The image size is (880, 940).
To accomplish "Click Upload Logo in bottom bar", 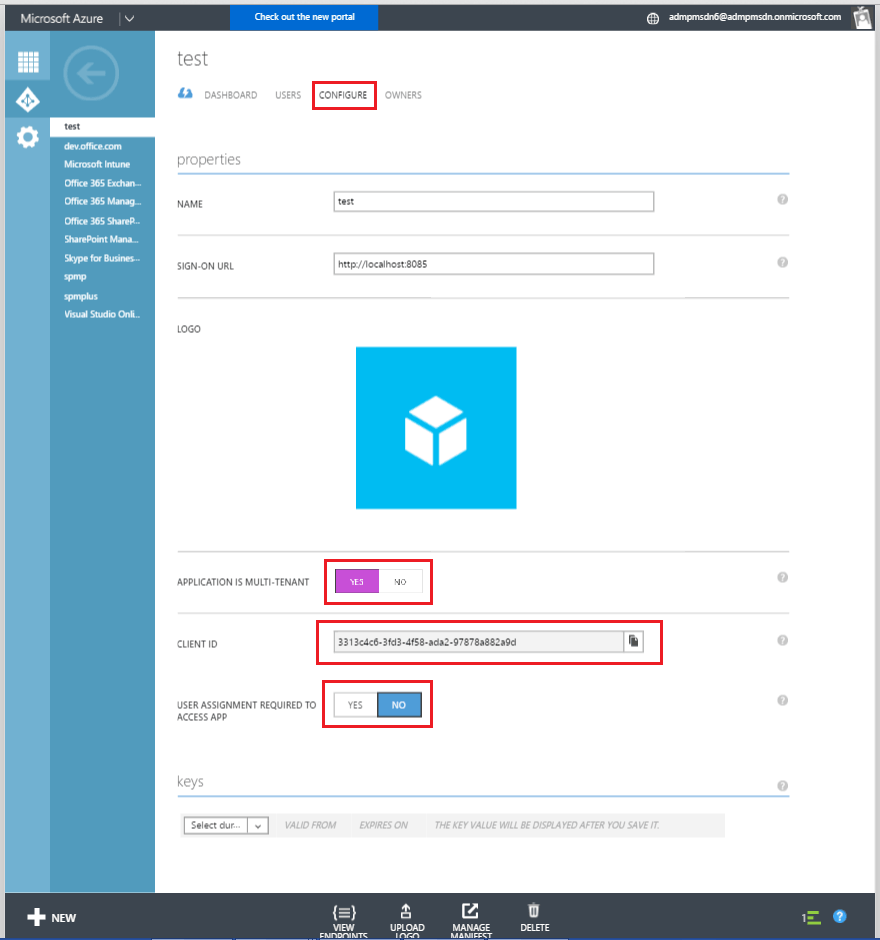I will coord(407,921).
